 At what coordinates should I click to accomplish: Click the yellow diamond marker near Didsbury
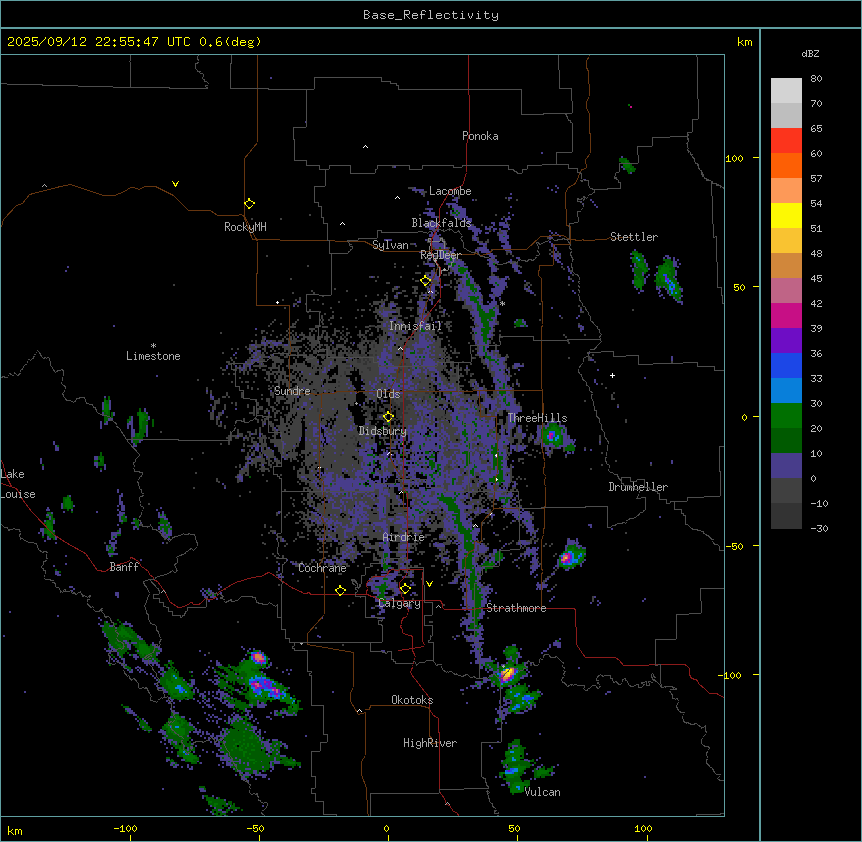tap(388, 417)
